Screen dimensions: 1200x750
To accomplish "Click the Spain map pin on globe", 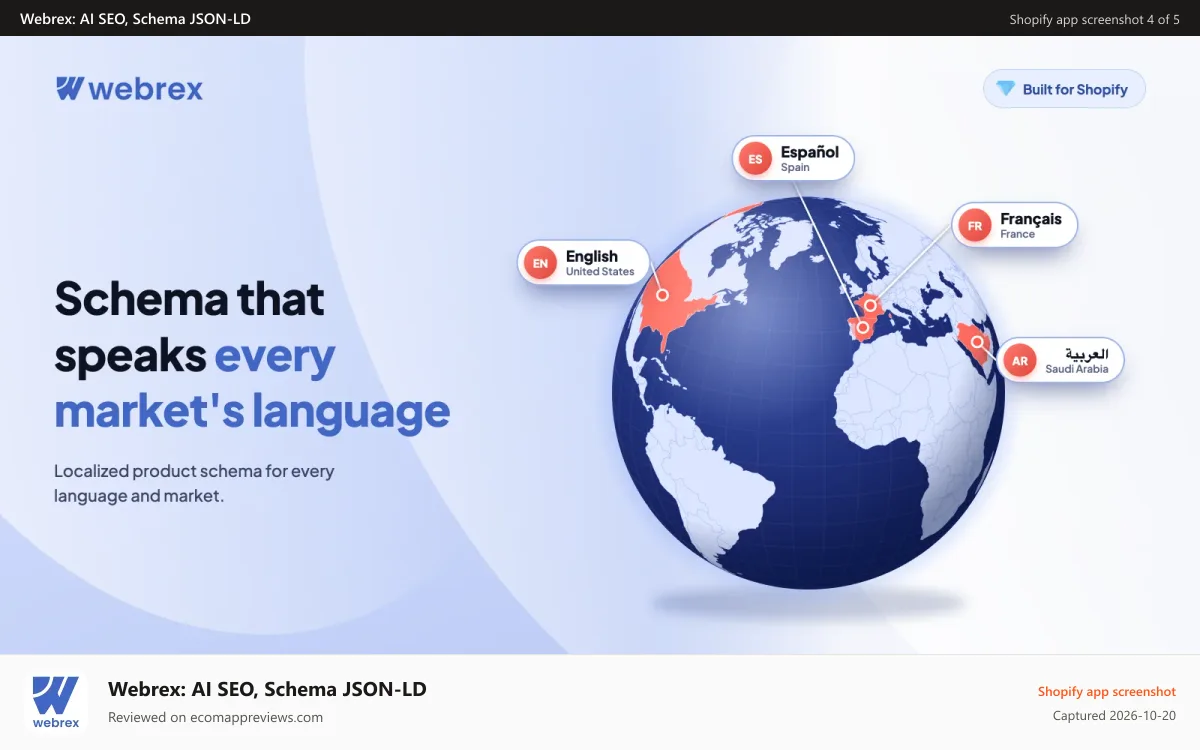I will (862, 327).
